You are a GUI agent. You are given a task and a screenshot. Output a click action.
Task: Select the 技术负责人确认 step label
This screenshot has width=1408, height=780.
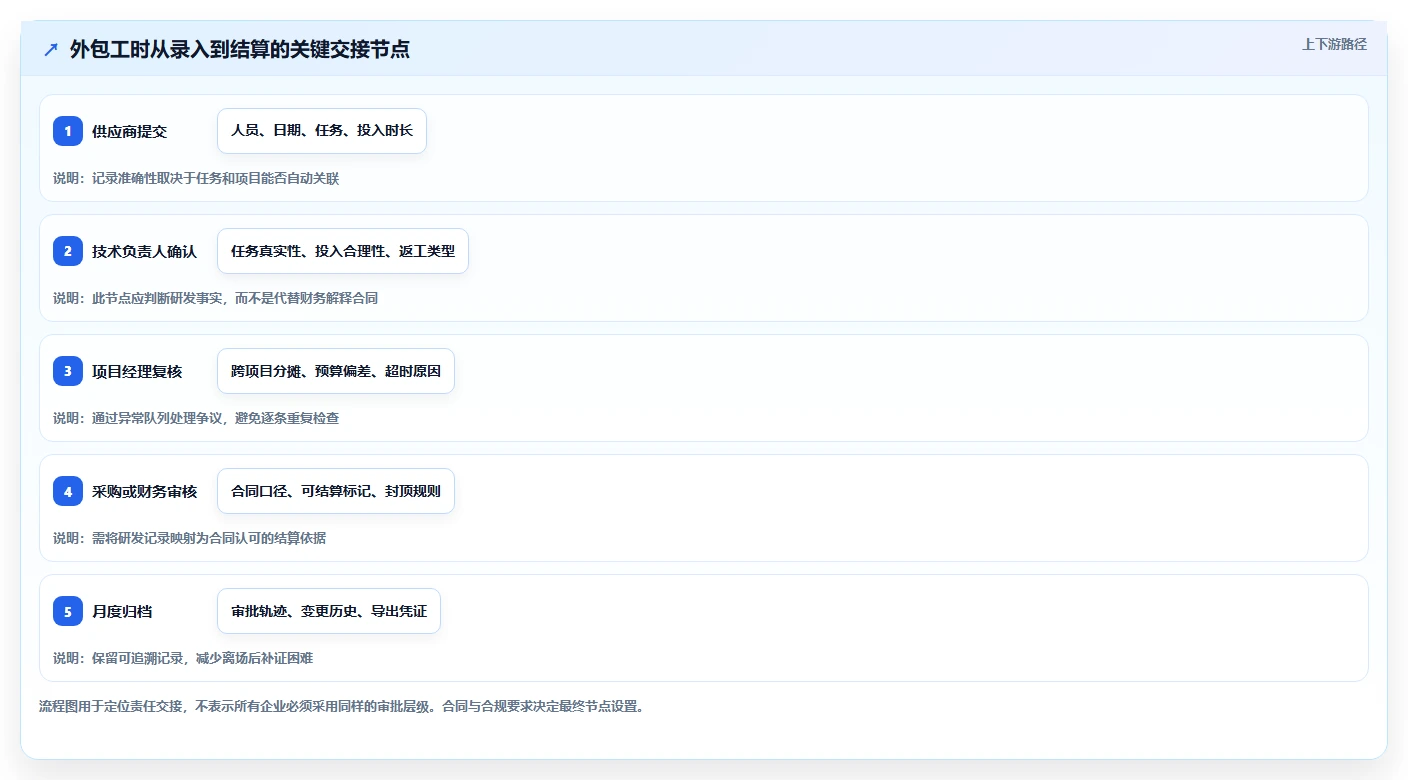click(145, 251)
